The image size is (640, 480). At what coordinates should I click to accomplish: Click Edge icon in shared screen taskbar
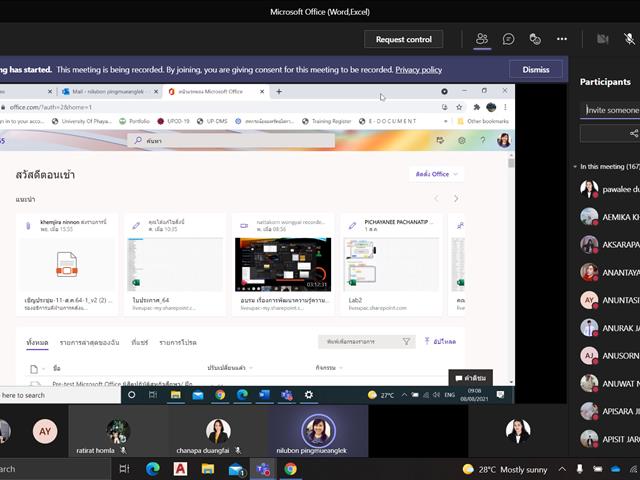[x=242, y=395]
